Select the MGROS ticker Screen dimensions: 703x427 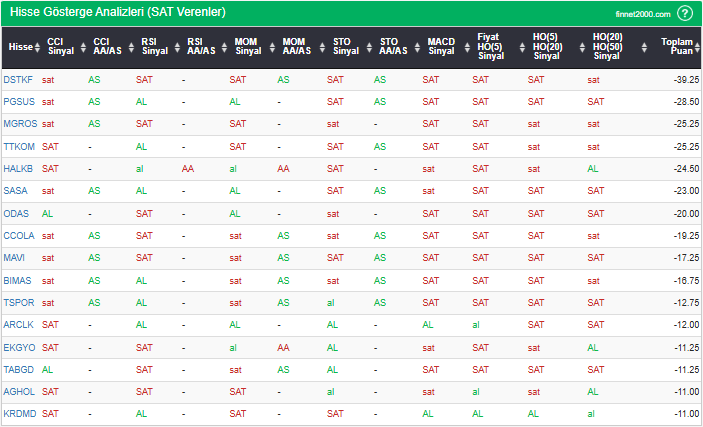pyautogui.click(x=20, y=124)
